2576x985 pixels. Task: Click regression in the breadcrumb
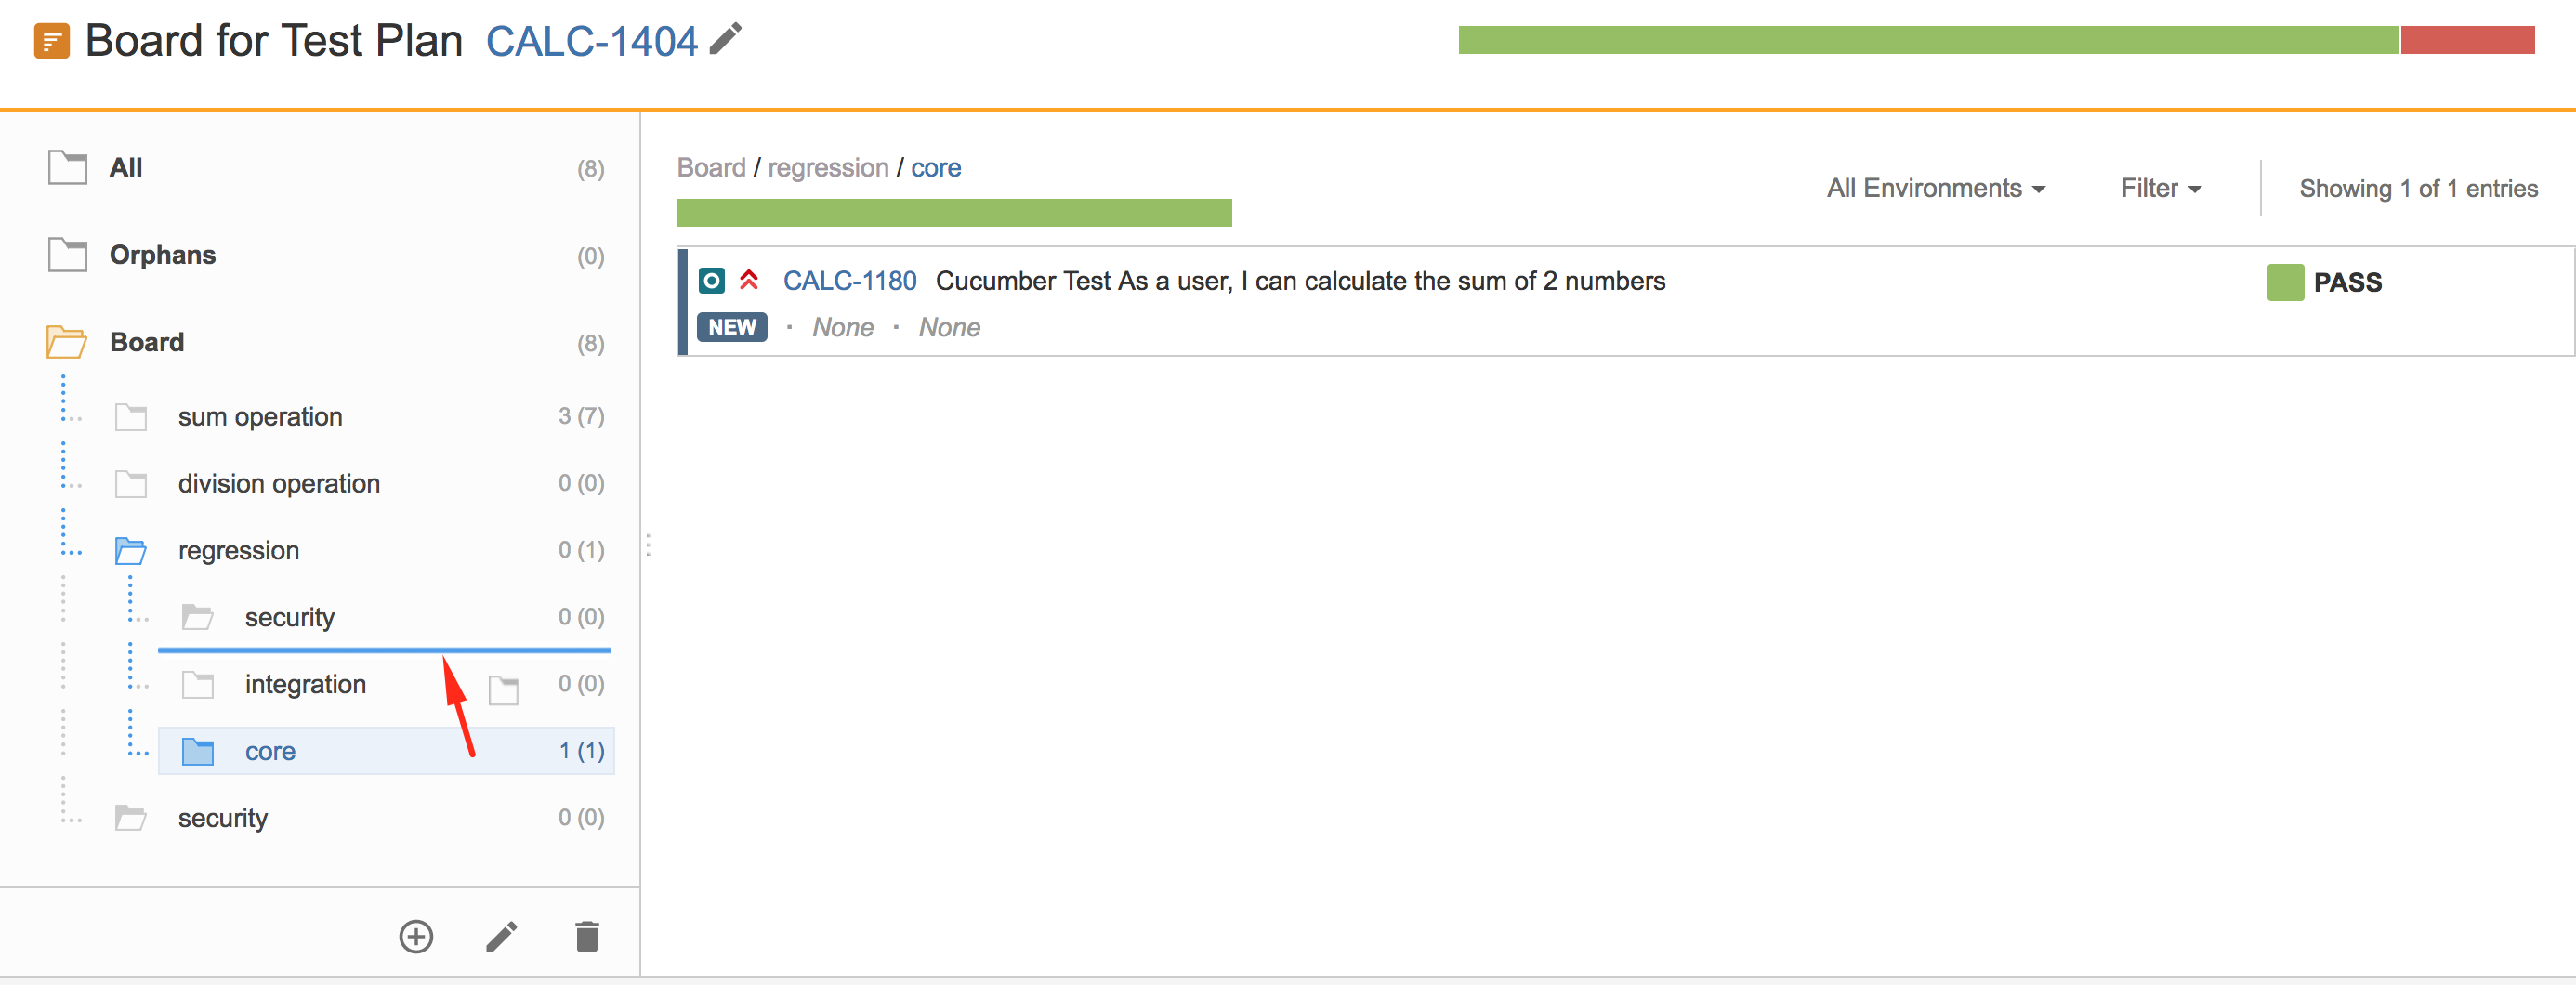point(828,168)
